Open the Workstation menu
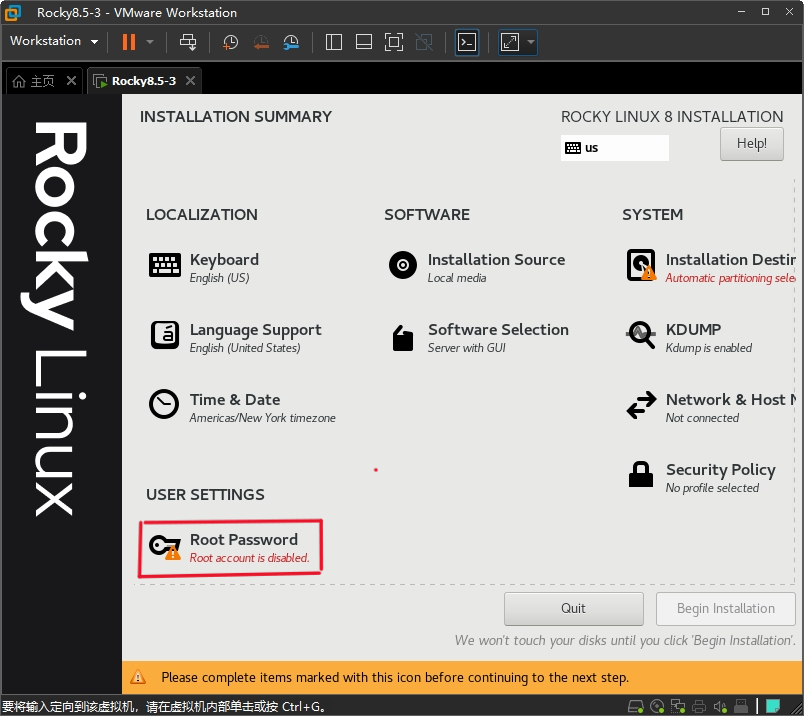 (x=54, y=41)
